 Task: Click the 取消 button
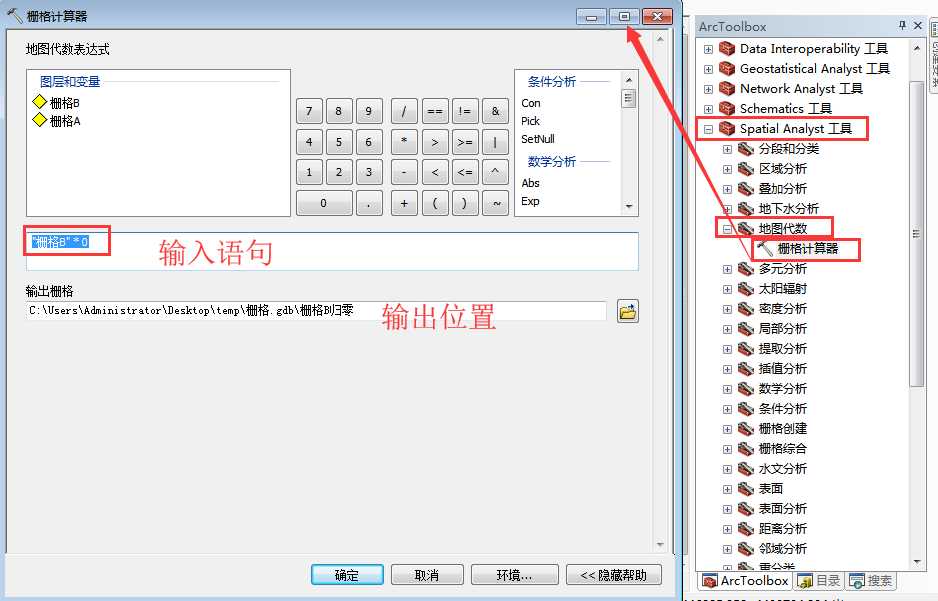click(427, 575)
